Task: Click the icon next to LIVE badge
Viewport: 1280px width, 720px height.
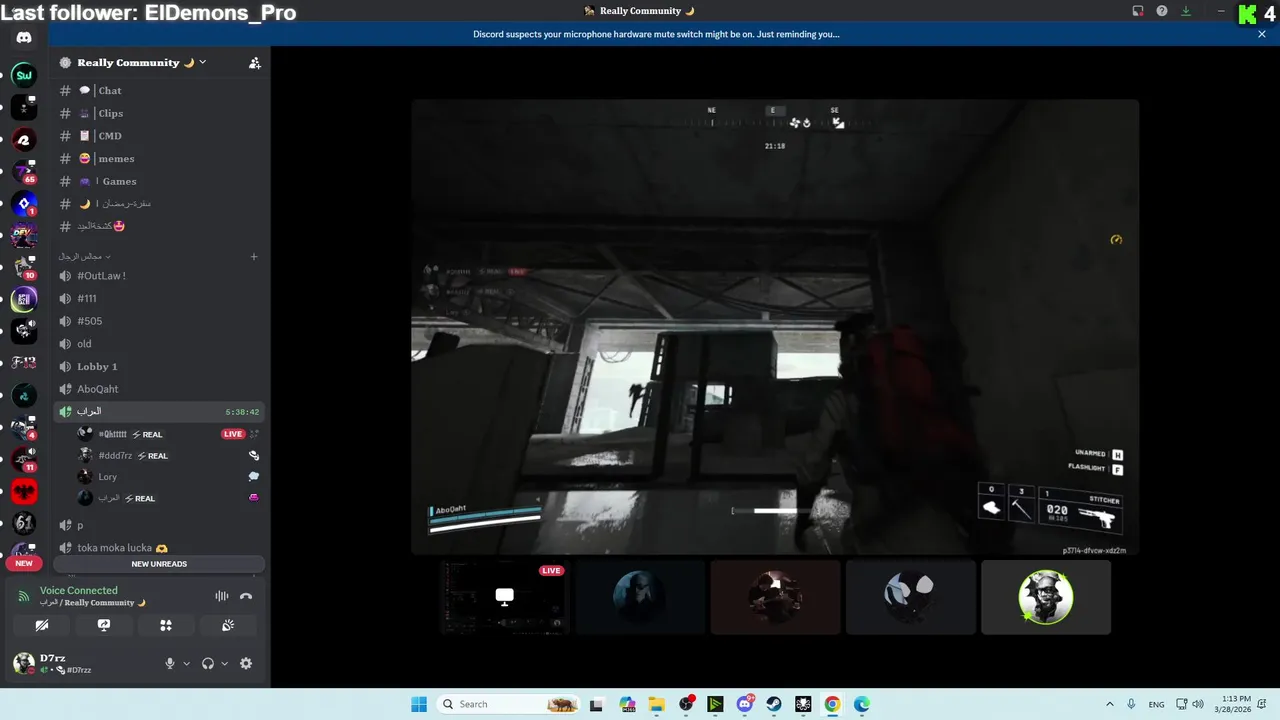Action: [254, 434]
